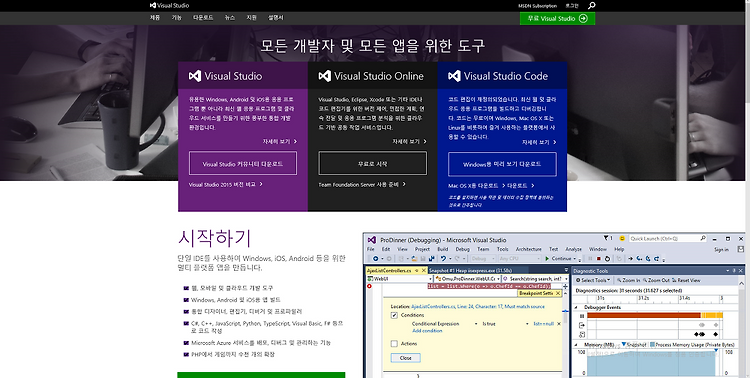Collapse the Memory (MB) graph section

576,345
